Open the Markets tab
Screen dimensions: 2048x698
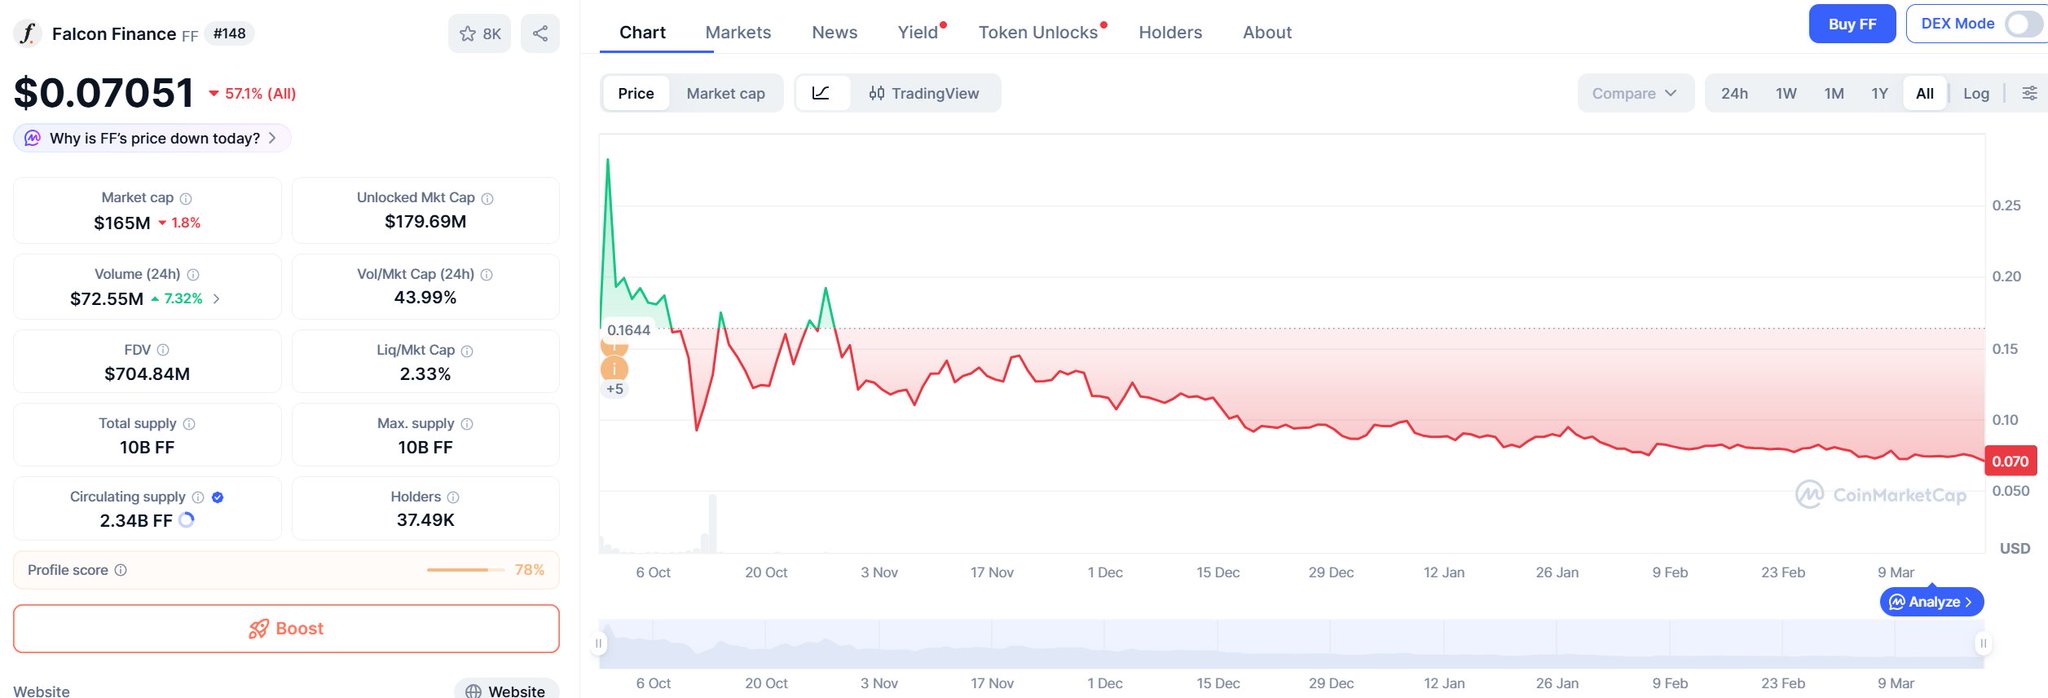(x=738, y=32)
